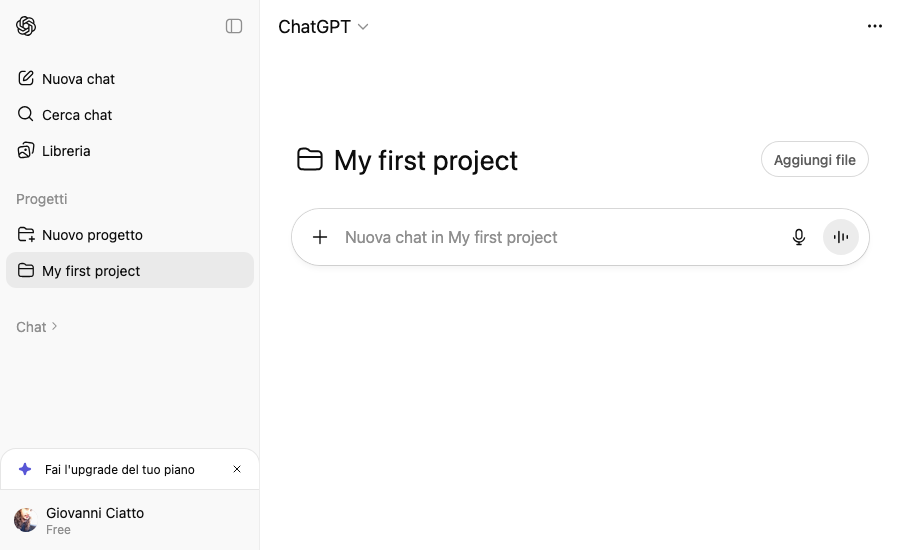Open the Libreria section
Screen dimensions: 901x550
click(66, 151)
